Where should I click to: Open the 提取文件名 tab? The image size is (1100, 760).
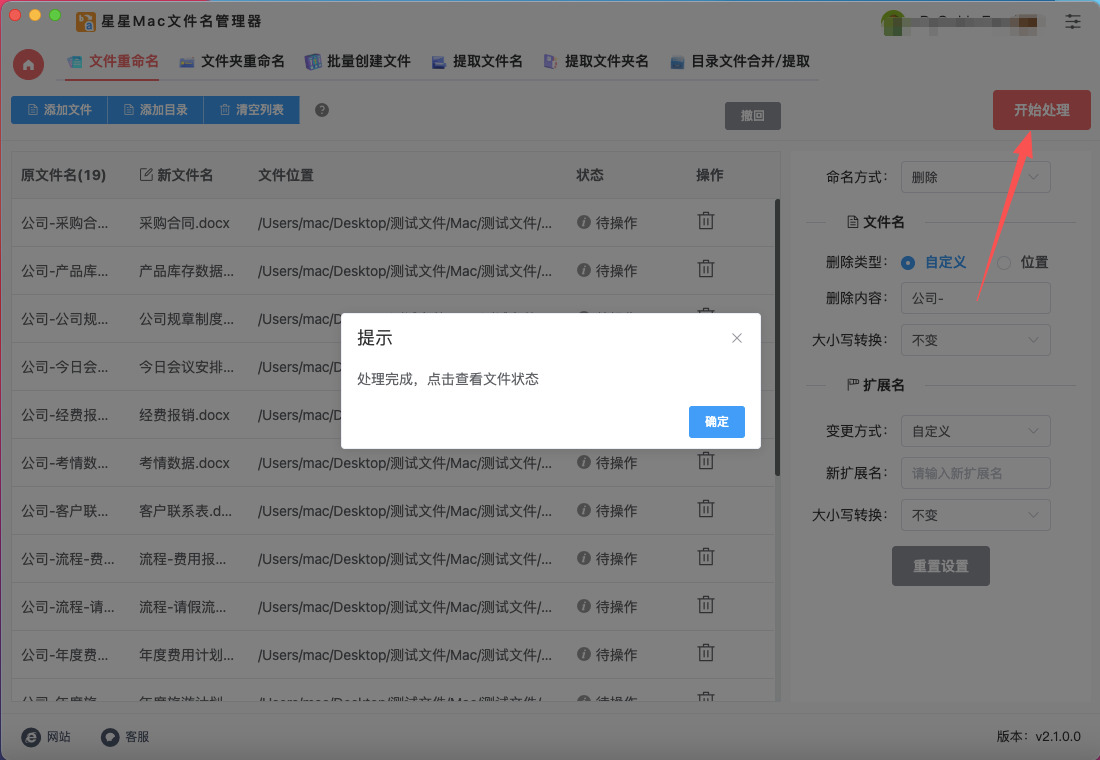(477, 62)
